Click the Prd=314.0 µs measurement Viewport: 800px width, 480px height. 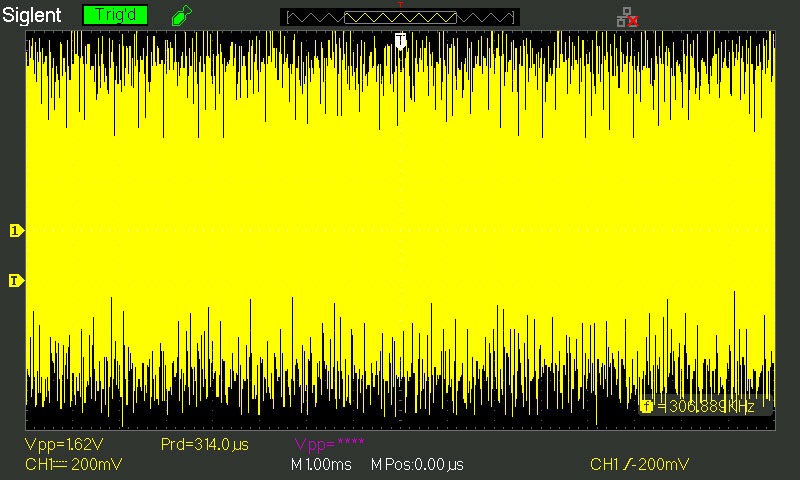tap(205, 444)
